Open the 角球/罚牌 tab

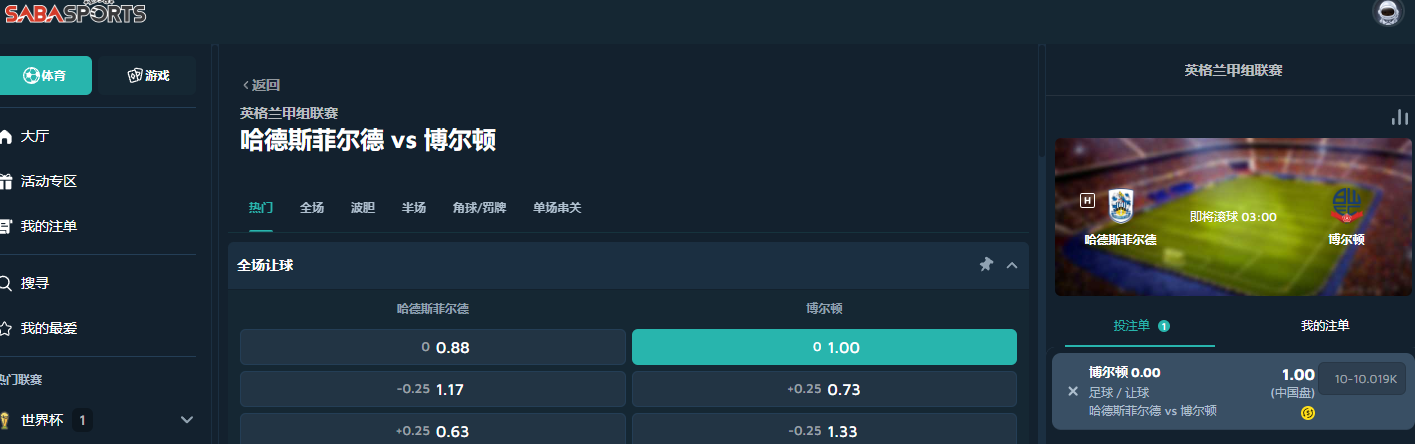coord(479,208)
